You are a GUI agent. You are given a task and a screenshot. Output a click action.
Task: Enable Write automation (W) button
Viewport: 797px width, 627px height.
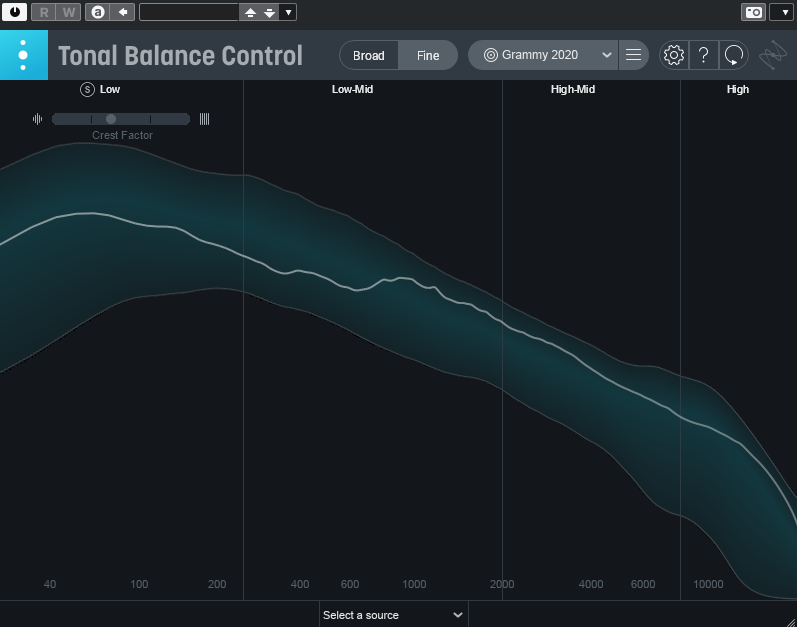[x=69, y=12]
